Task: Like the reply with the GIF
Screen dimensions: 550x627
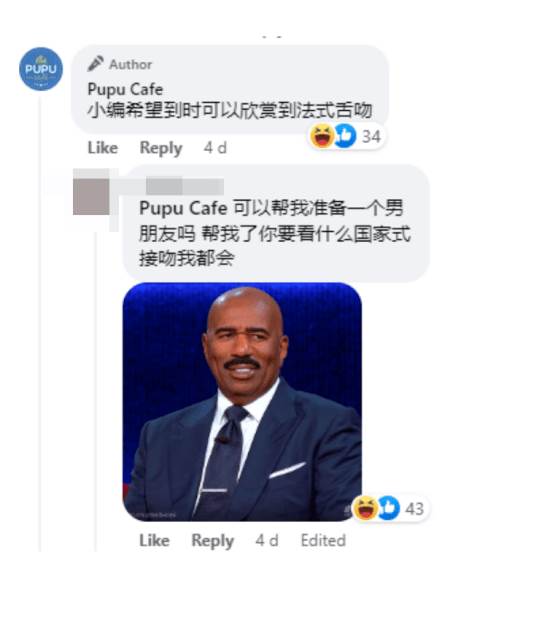Action: point(154,541)
